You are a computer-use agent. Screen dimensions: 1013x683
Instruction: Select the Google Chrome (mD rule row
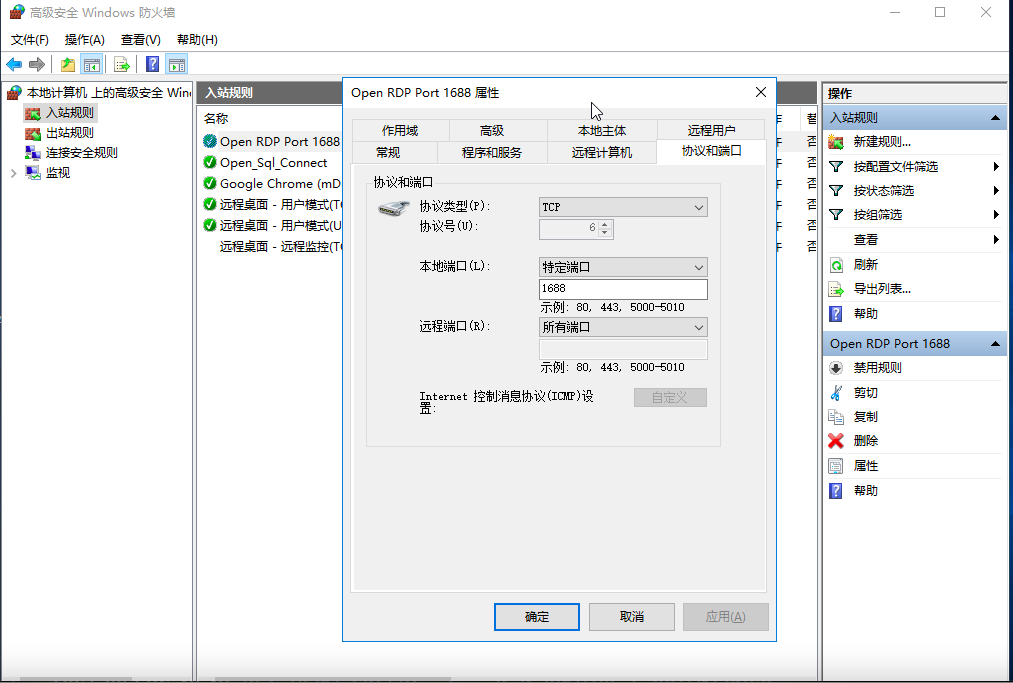coord(271,183)
